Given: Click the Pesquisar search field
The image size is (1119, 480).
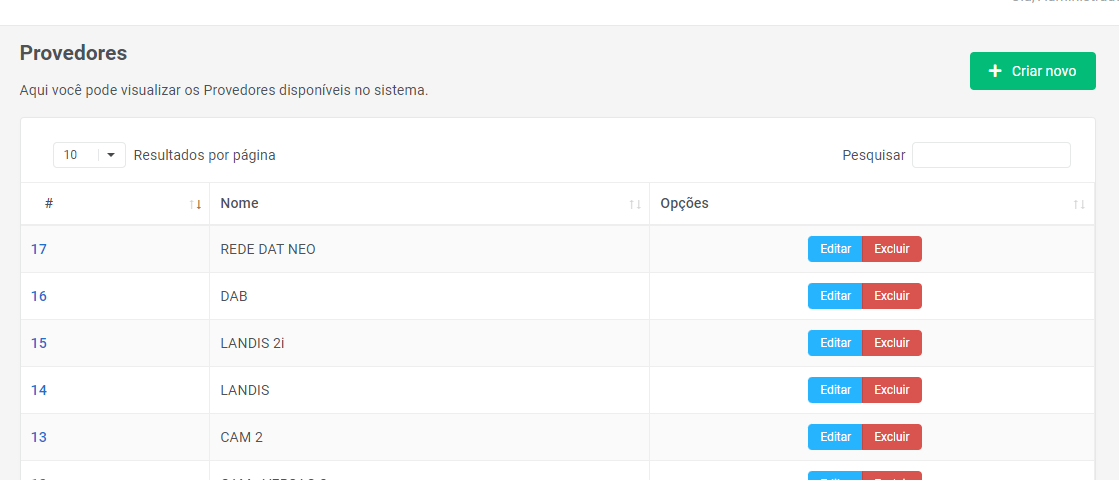Looking at the screenshot, I should [x=991, y=155].
